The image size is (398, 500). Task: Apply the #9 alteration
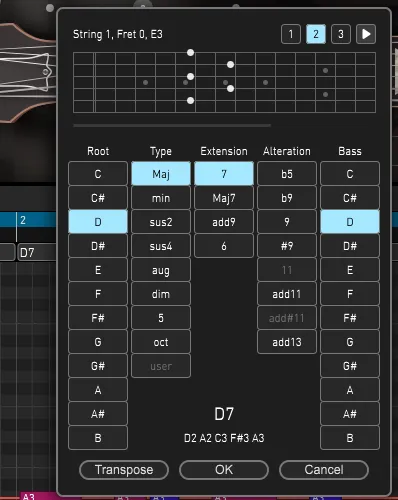coord(287,246)
